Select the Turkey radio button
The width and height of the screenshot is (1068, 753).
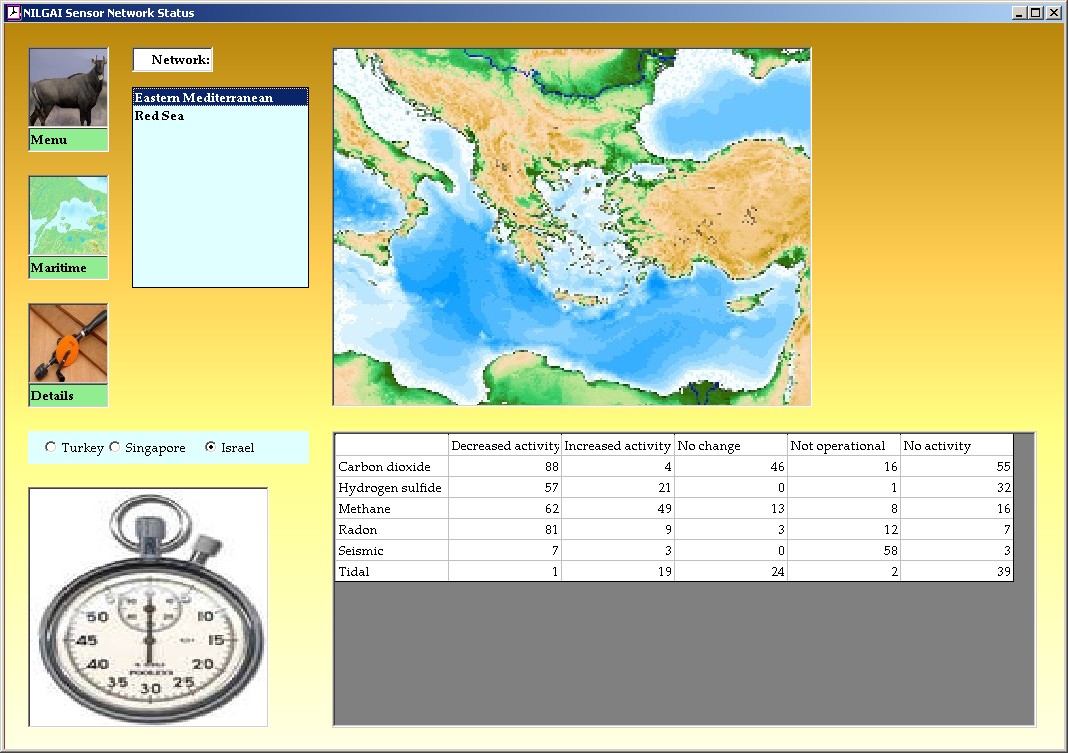point(51,448)
